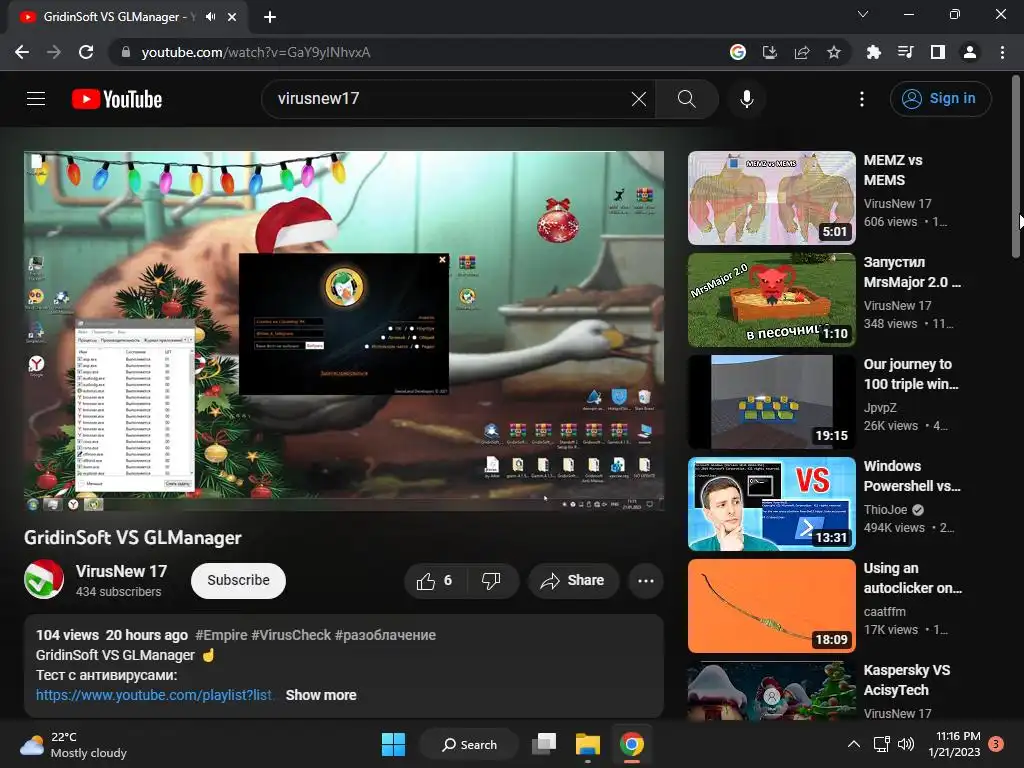
Task: Click the #VirusCheck hashtag
Action: 291,635
